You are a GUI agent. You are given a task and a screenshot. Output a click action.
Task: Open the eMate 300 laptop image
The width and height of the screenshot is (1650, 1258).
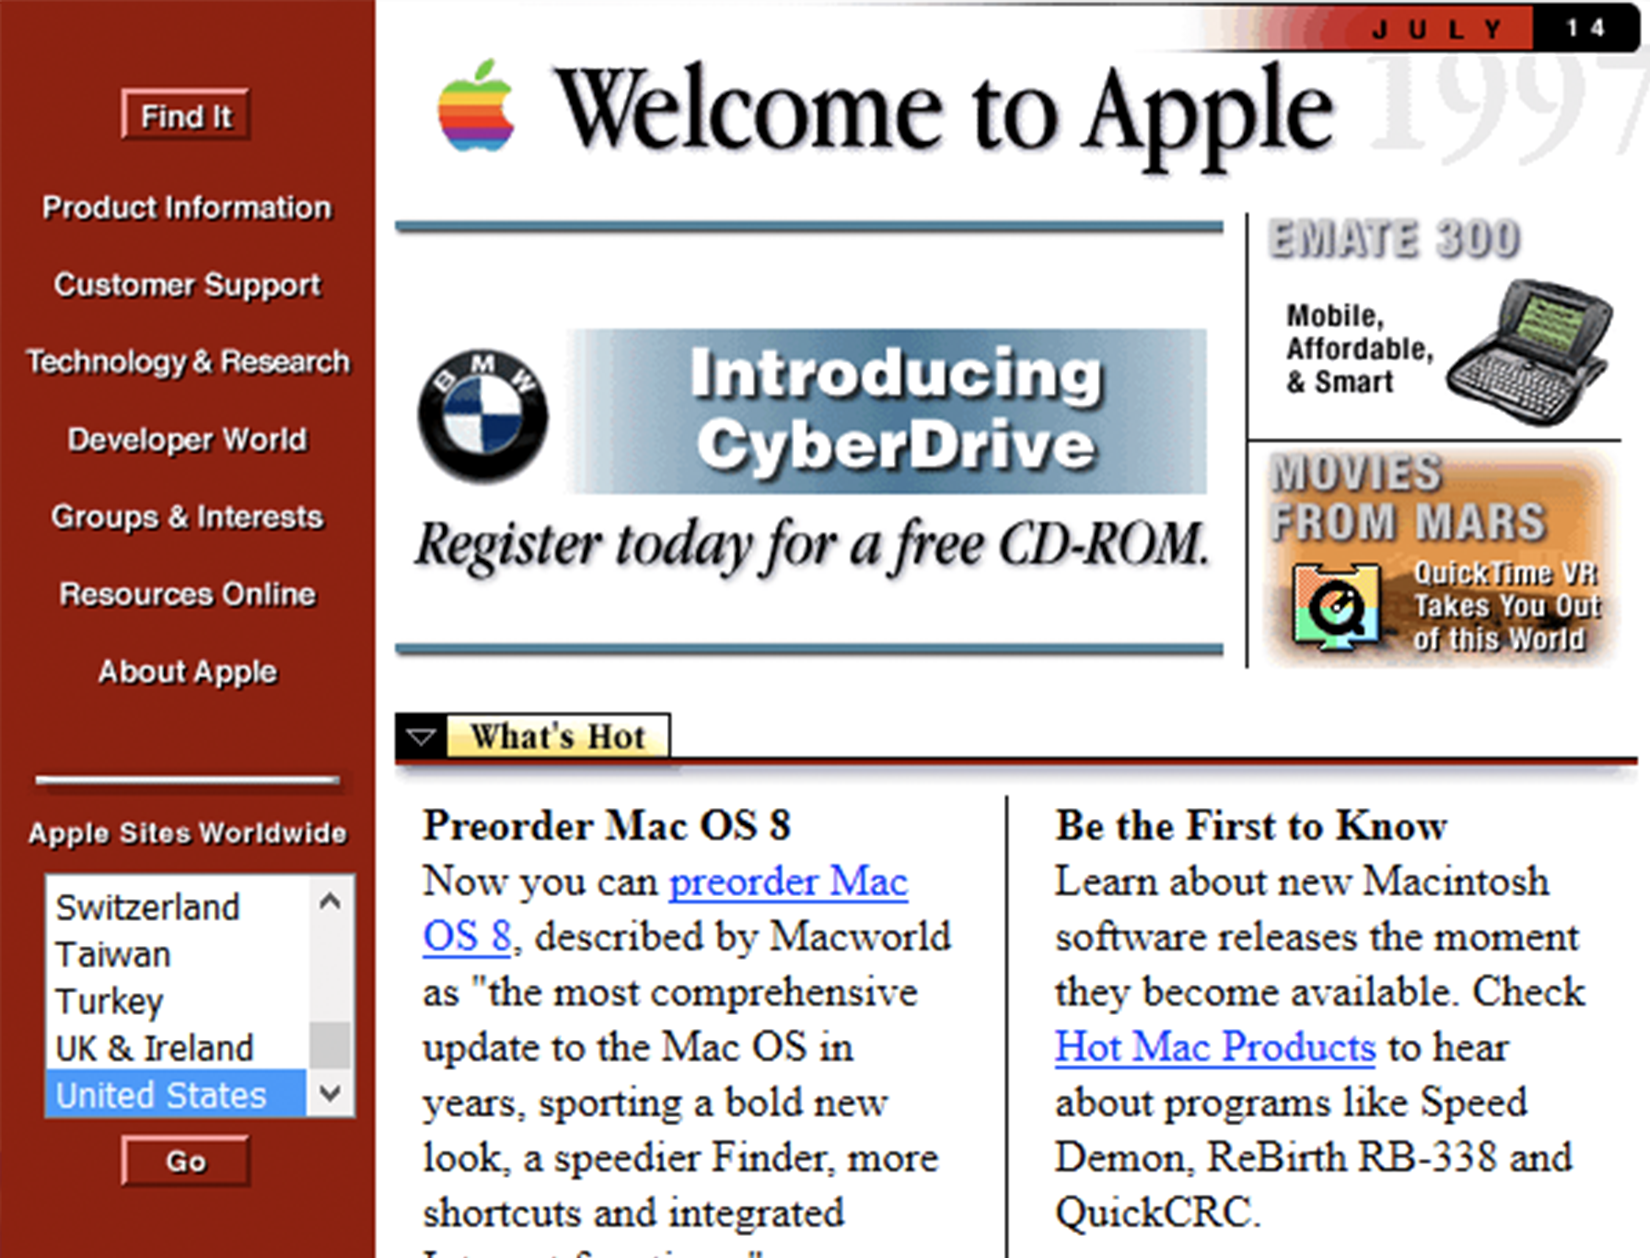(x=1529, y=351)
